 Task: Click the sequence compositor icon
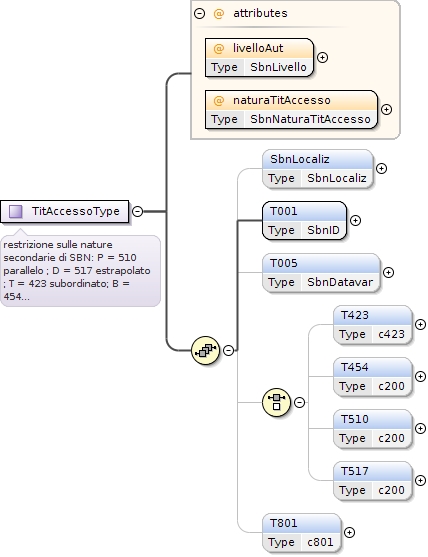205,350
